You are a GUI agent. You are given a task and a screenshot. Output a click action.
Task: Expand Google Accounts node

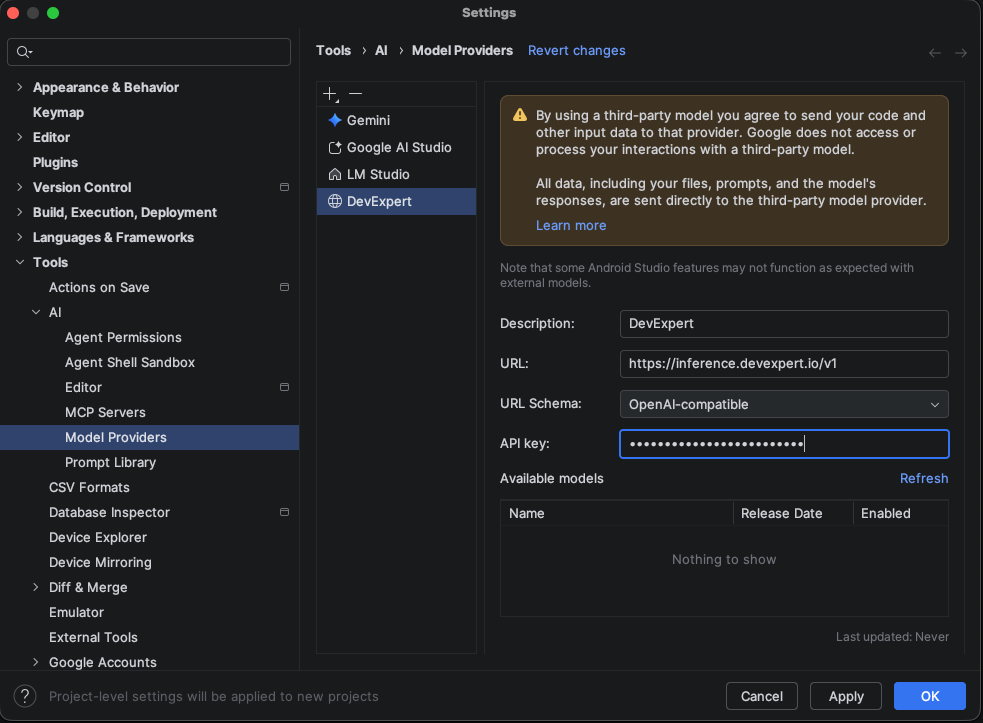point(36,662)
